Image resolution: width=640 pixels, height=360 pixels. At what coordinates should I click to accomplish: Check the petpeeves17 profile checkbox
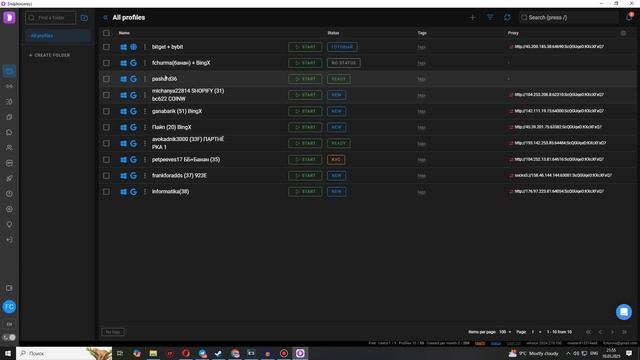click(107, 160)
